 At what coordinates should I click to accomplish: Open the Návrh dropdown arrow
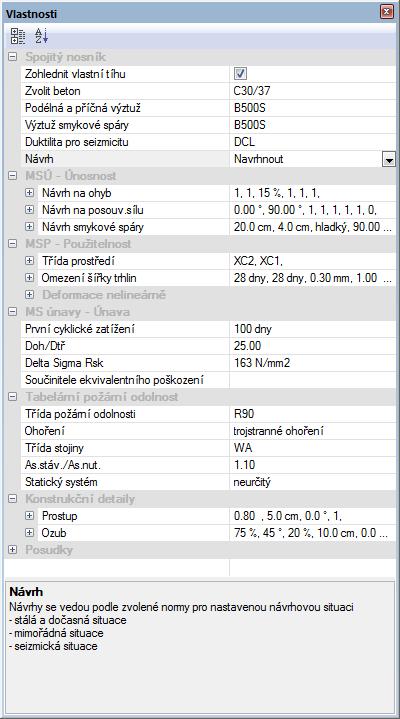[389, 160]
